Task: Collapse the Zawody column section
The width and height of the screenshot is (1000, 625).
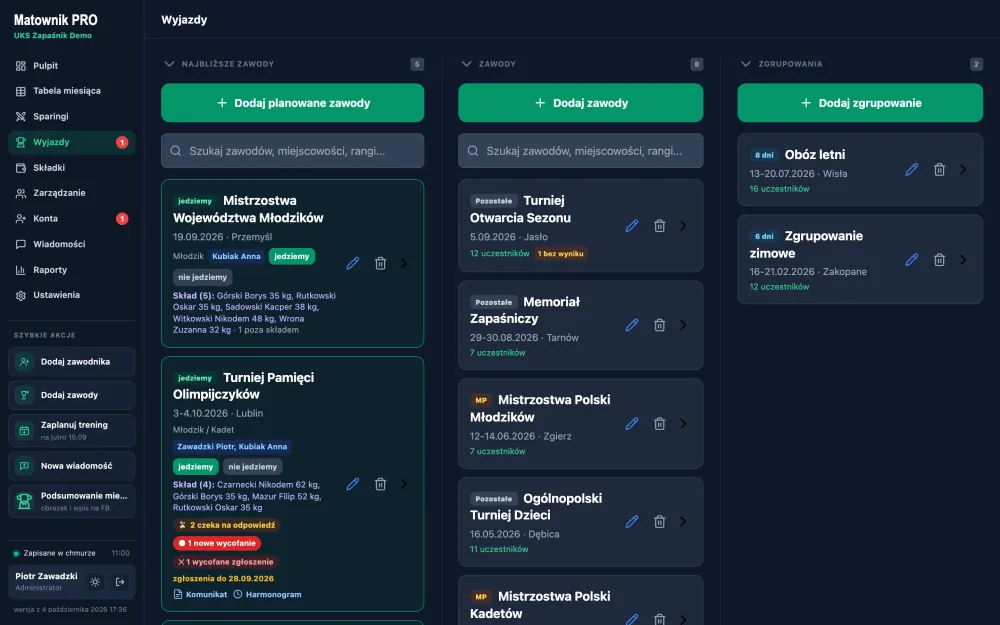Action: tap(466, 64)
